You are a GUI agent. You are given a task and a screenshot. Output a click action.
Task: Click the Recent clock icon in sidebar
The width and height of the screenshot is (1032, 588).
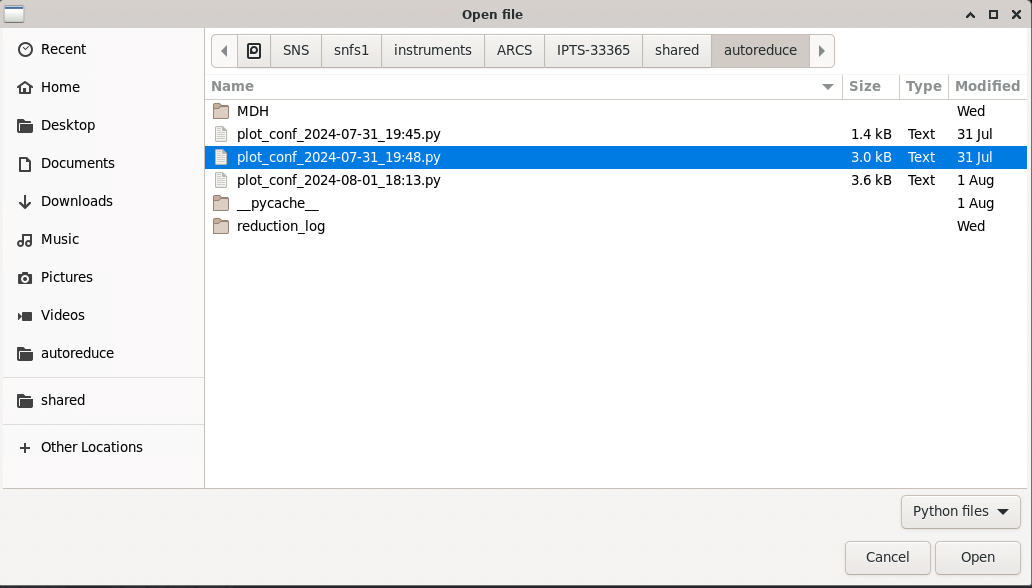click(25, 50)
